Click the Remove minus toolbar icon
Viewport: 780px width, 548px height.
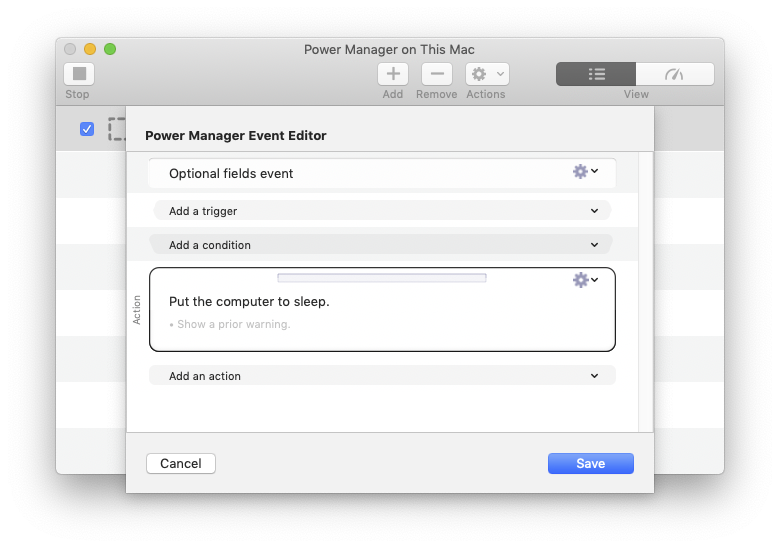tap(437, 74)
